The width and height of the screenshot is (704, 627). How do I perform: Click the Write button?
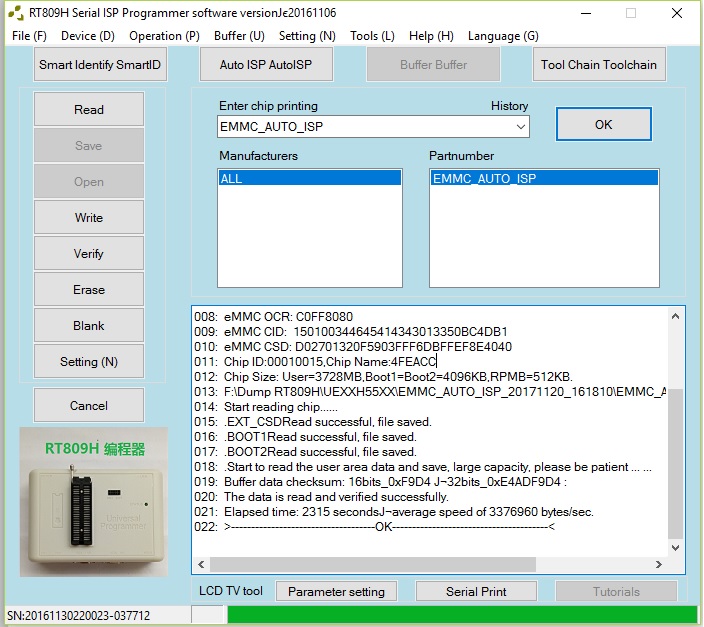89,217
